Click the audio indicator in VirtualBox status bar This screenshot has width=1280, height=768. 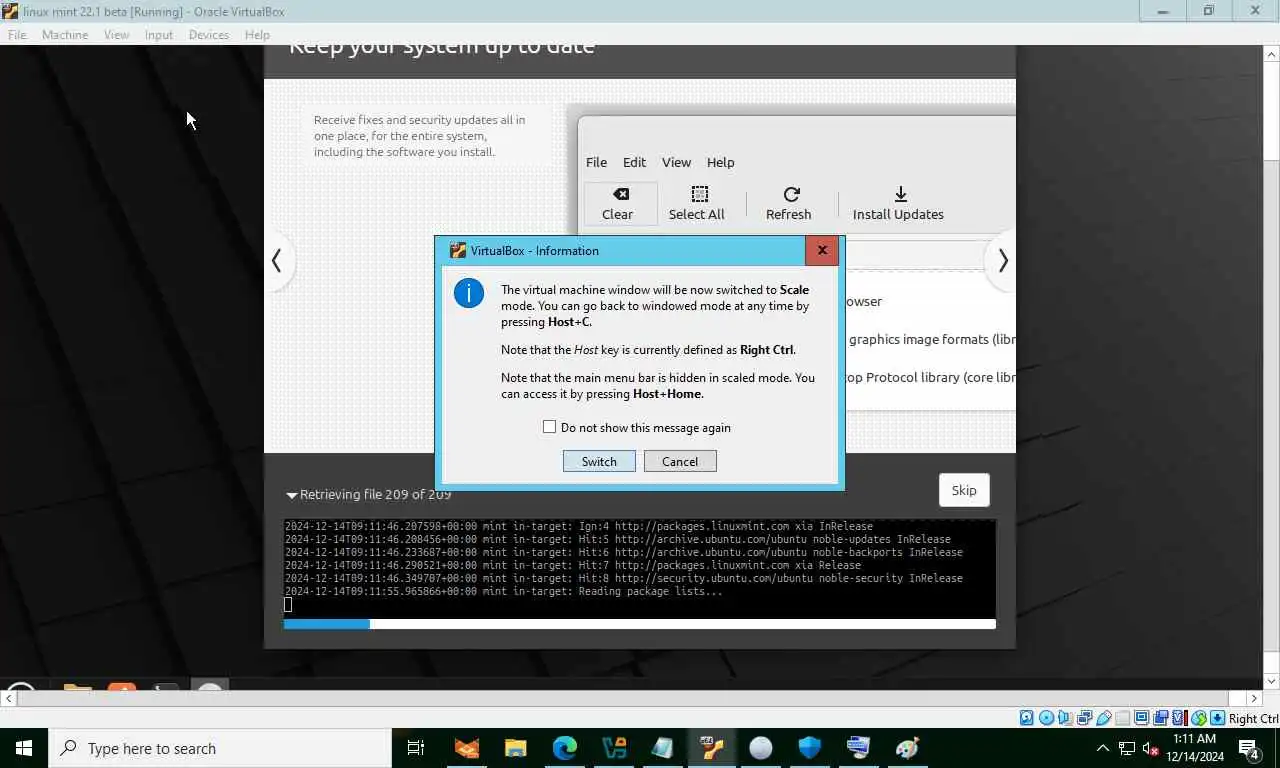pyautogui.click(x=1065, y=718)
